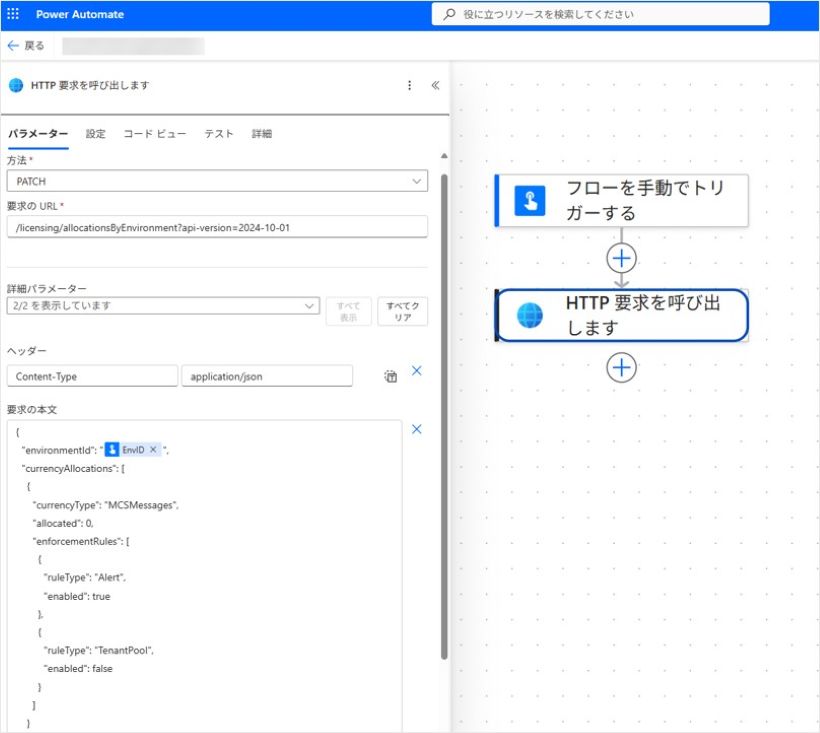Viewport: 820px width, 733px height.
Task: Open the three-dot more options menu
Action: point(409,85)
